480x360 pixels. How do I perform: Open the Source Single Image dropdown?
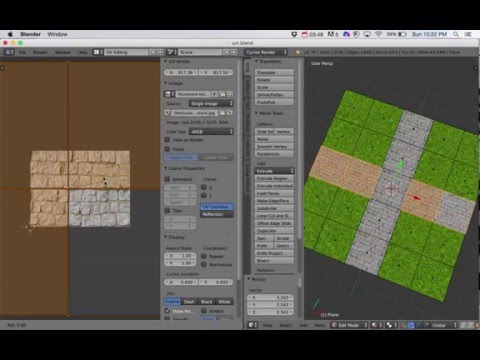coord(211,104)
